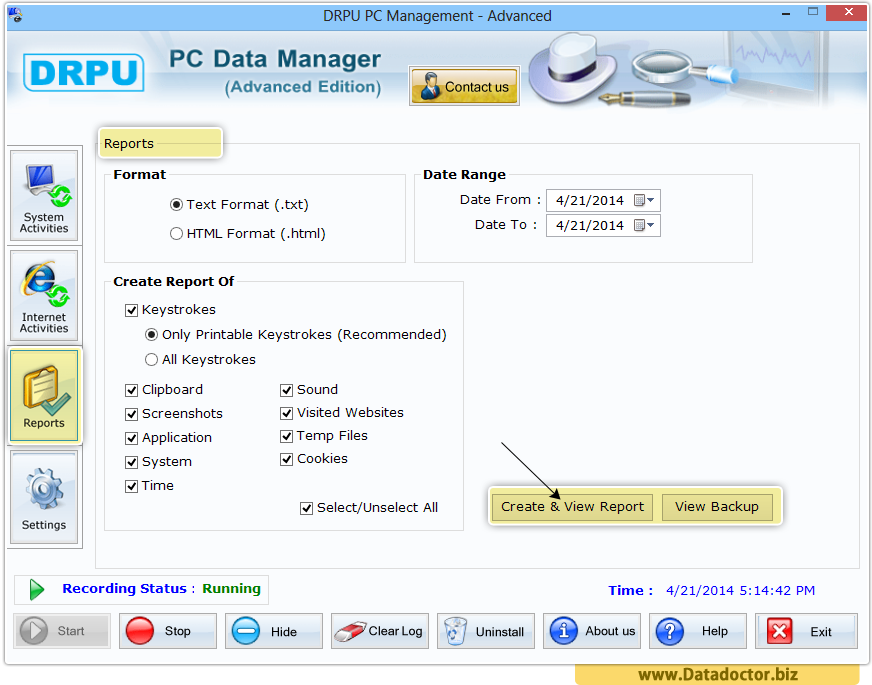Image resolution: width=872 pixels, height=685 pixels.
Task: Click the Exit button with red X
Action: coord(806,631)
